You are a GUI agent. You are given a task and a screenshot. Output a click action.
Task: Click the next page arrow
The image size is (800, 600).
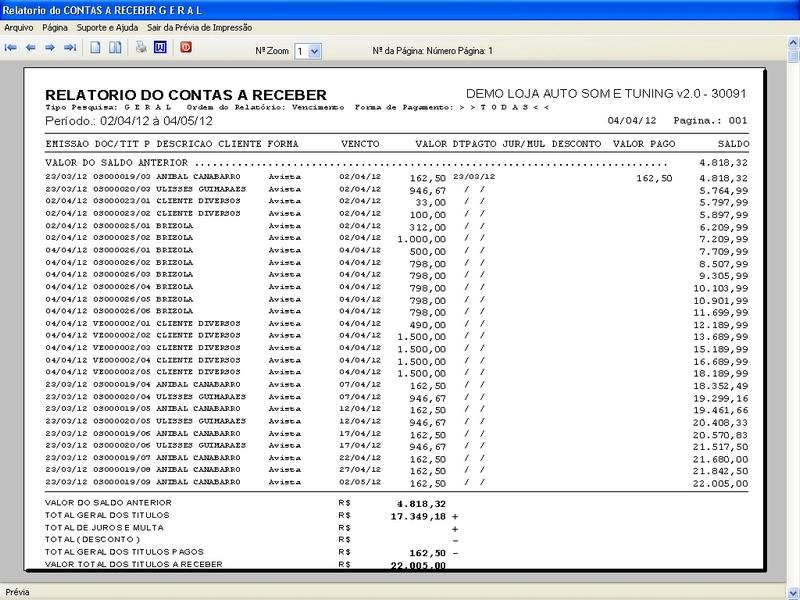tap(51, 47)
